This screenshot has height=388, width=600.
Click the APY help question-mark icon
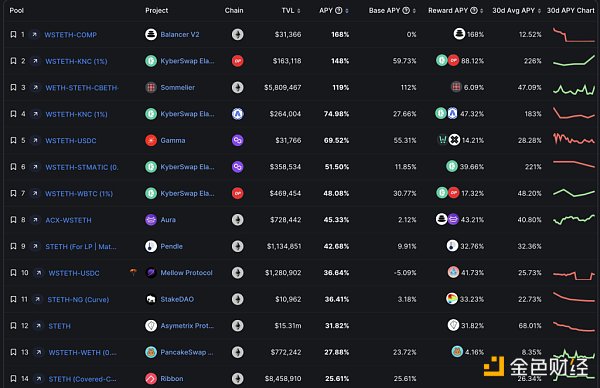[x=339, y=10]
